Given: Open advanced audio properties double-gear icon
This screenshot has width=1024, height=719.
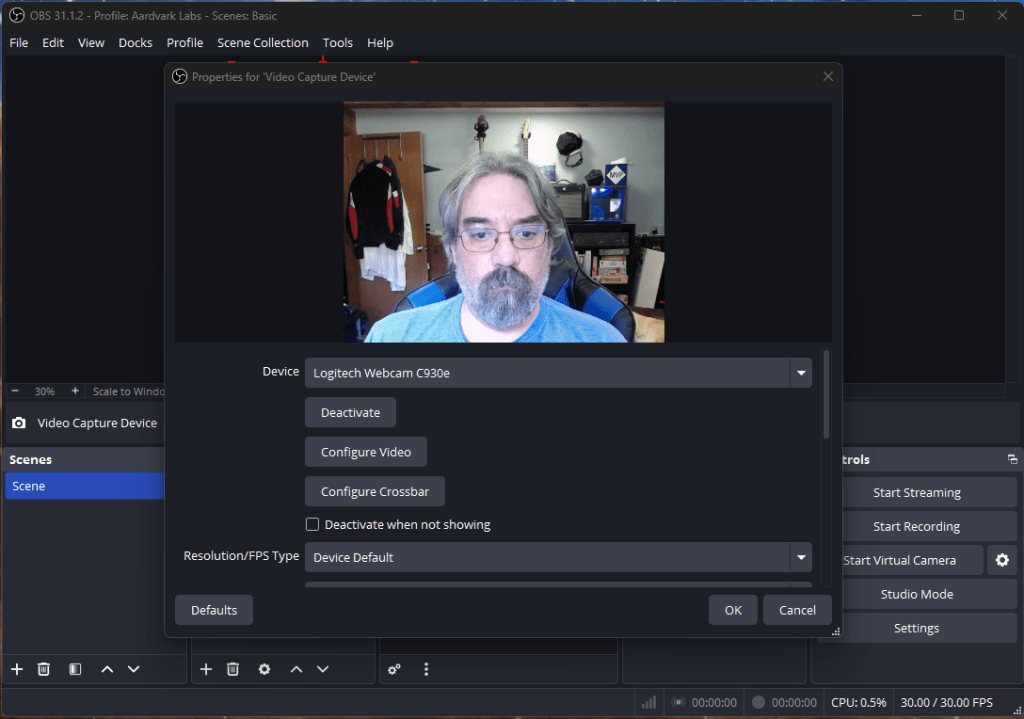Looking at the screenshot, I should (x=395, y=669).
